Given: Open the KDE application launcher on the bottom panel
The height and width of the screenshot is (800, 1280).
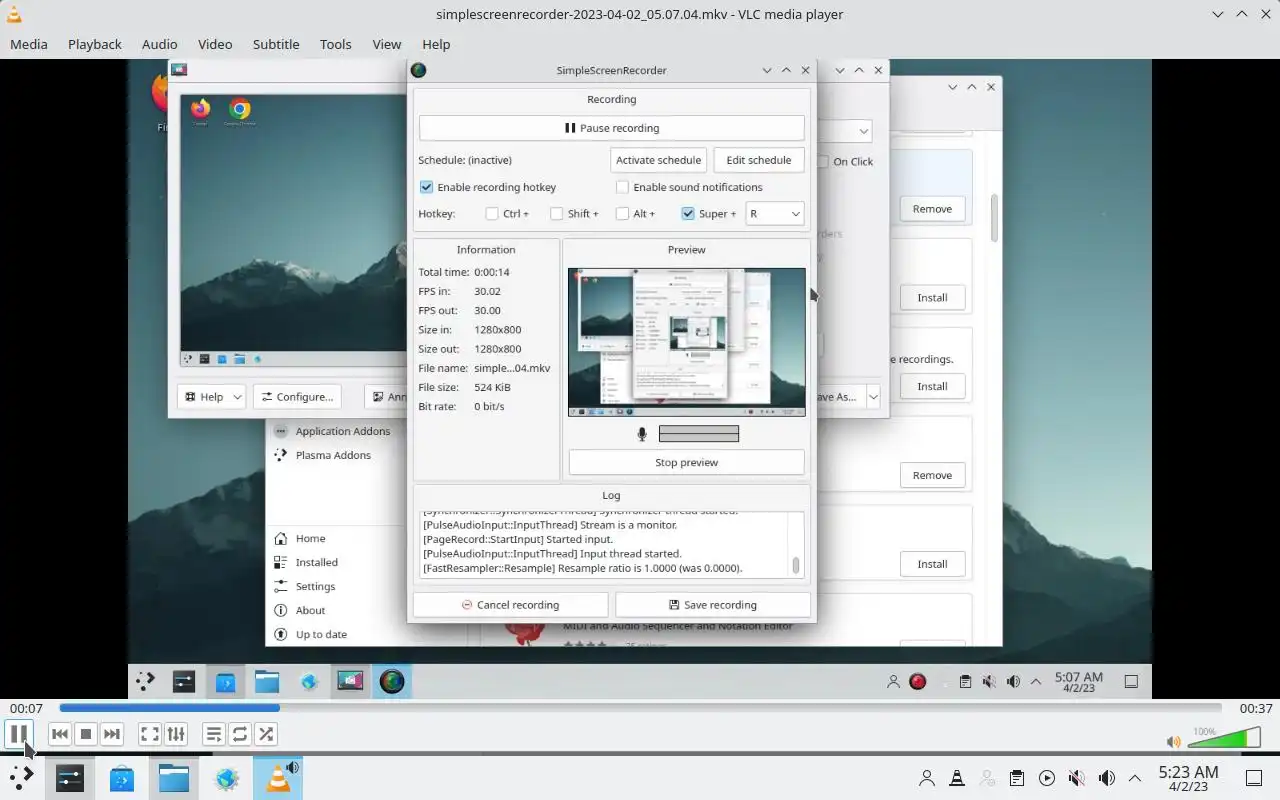Looking at the screenshot, I should pos(21,777).
